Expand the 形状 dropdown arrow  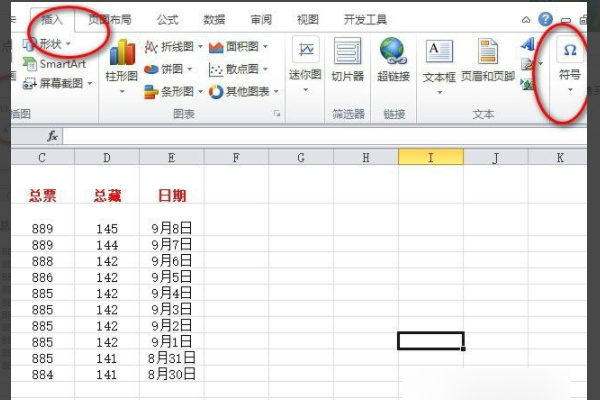click(x=68, y=44)
